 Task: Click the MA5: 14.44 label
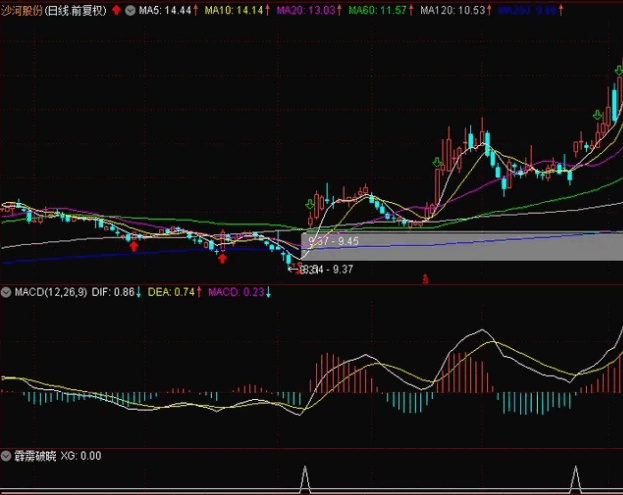[167, 9]
